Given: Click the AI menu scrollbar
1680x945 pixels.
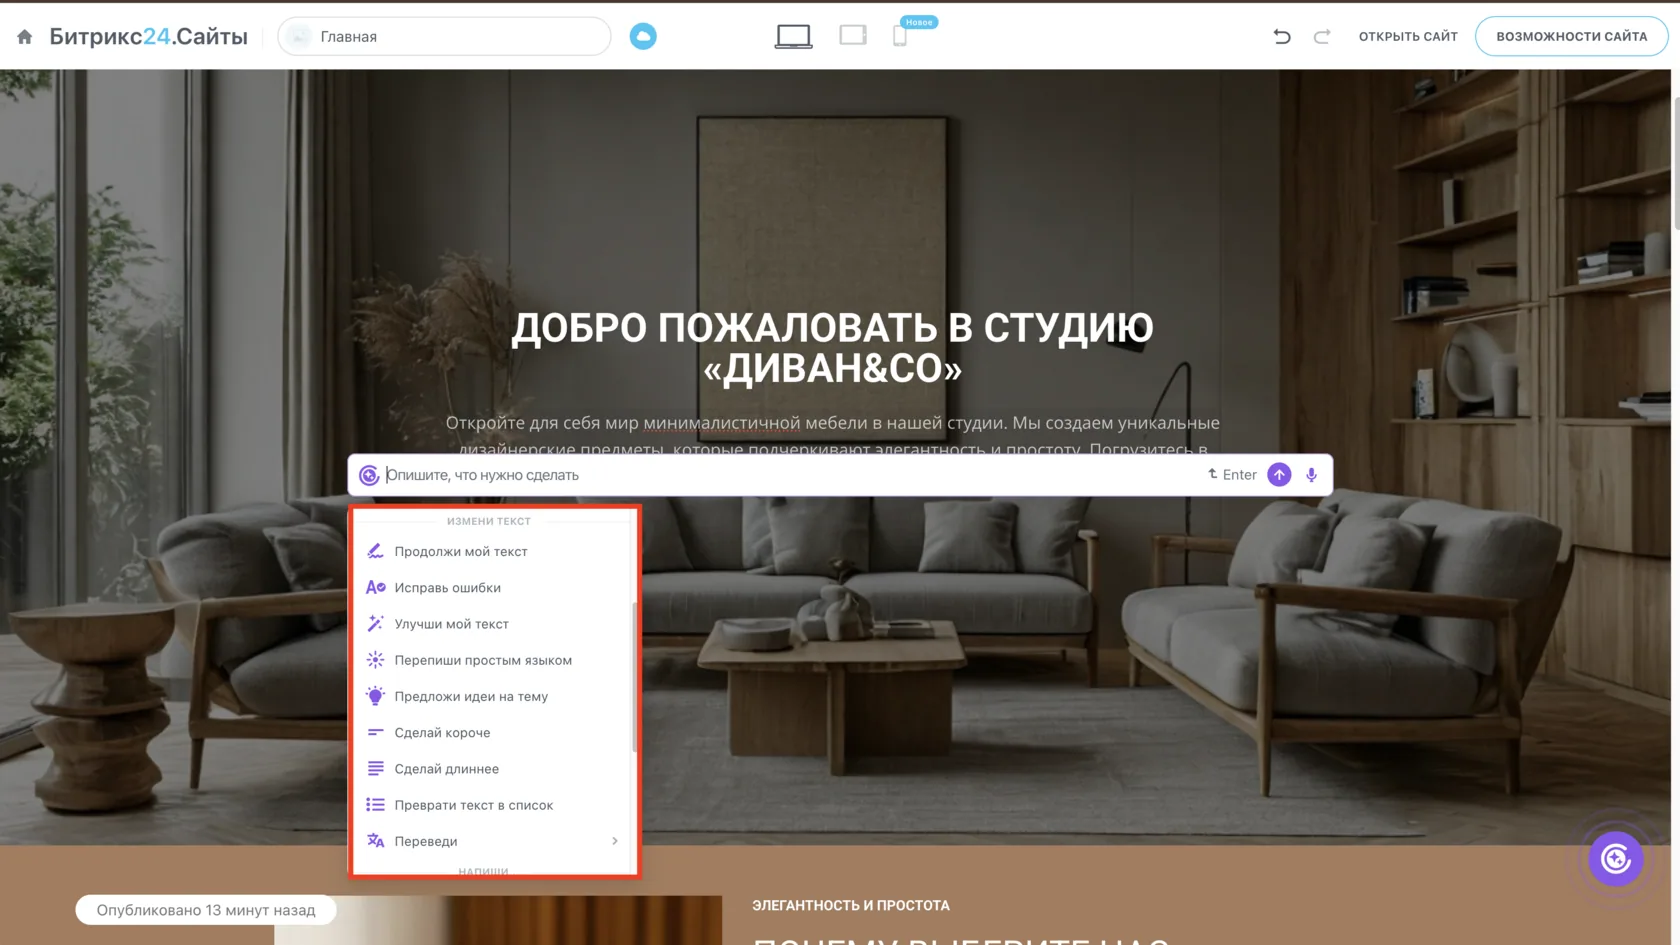Looking at the screenshot, I should click(634, 677).
